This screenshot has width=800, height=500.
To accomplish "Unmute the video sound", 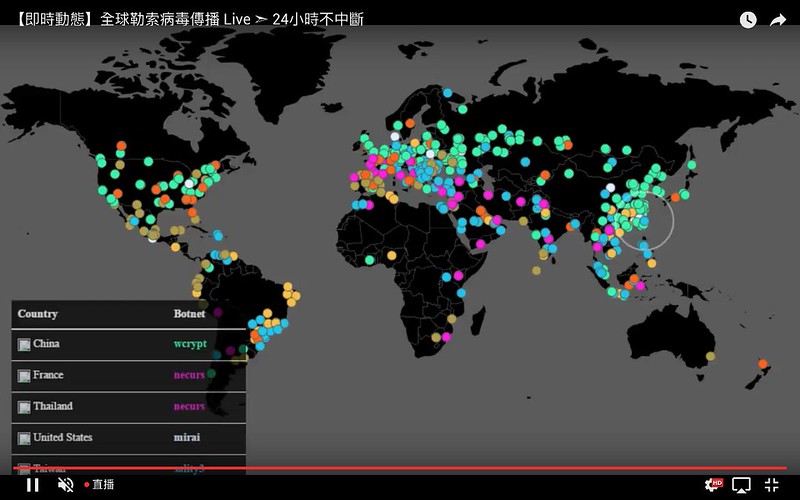I will click(x=65, y=485).
